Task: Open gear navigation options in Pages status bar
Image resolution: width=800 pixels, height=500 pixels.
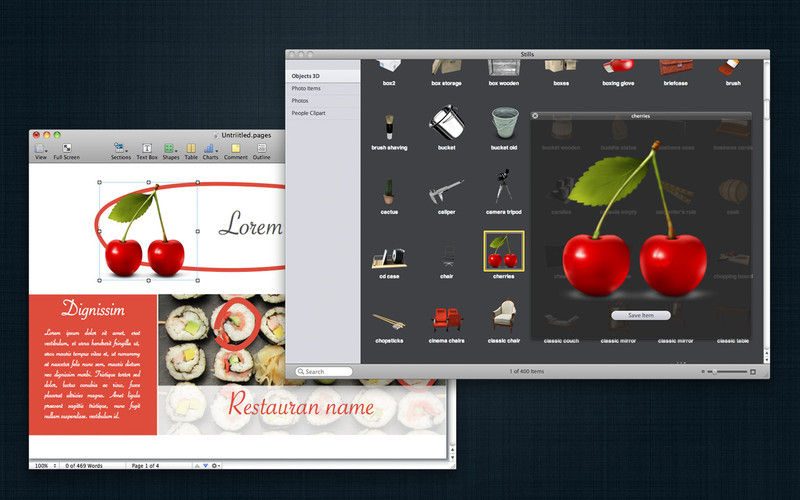Action: (216, 466)
